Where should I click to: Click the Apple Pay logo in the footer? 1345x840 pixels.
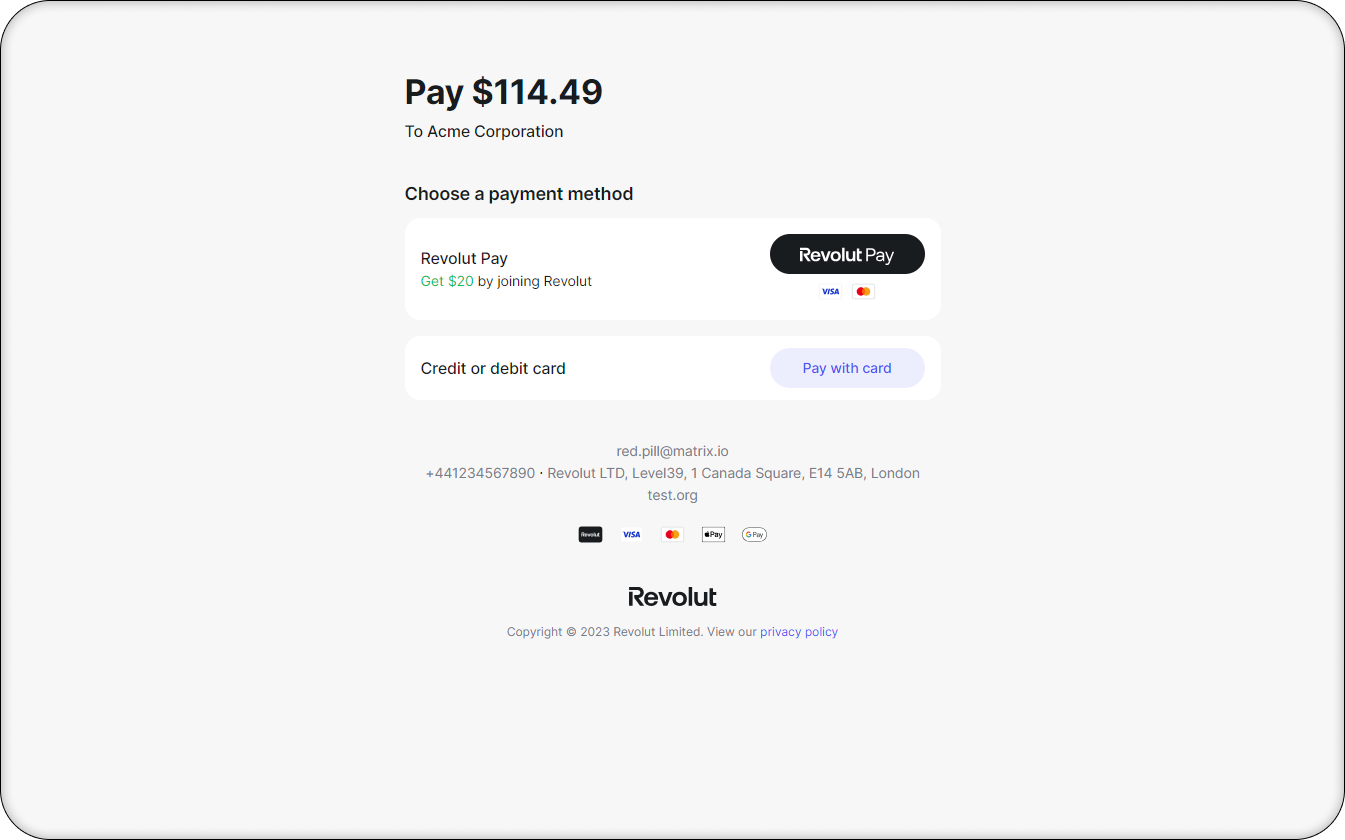tap(713, 535)
